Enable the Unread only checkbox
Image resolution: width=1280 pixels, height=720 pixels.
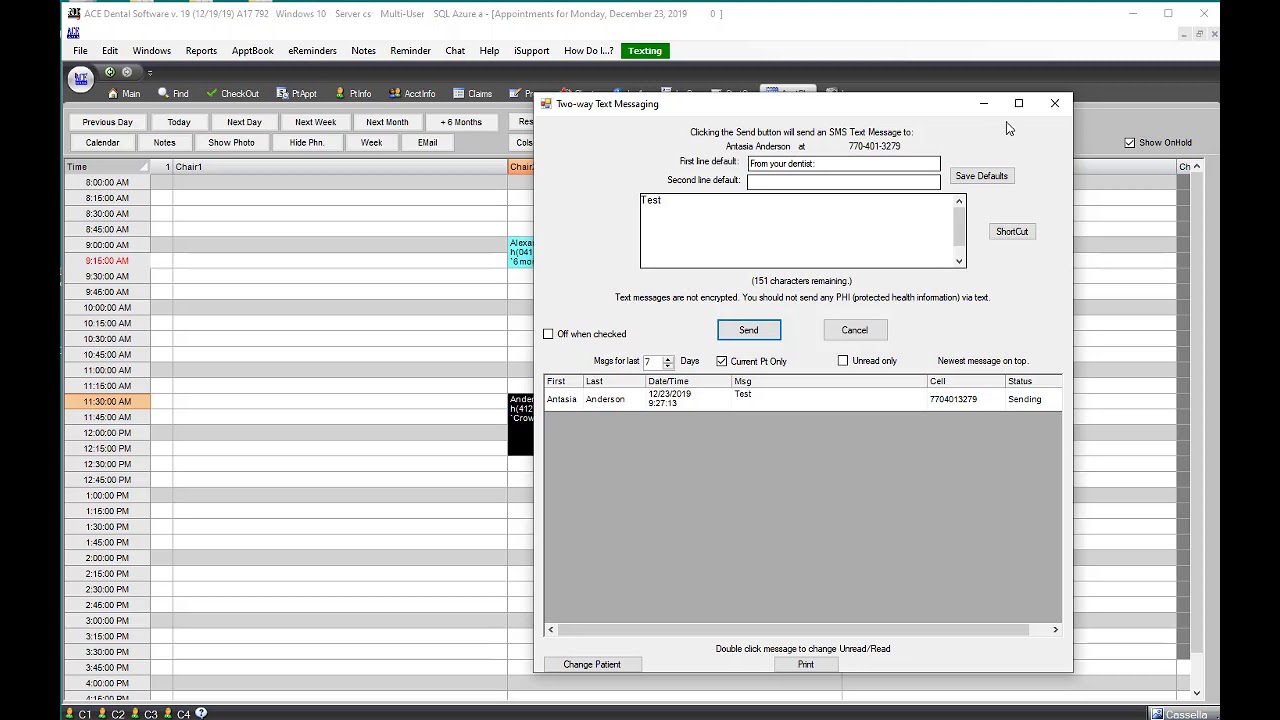coord(843,361)
